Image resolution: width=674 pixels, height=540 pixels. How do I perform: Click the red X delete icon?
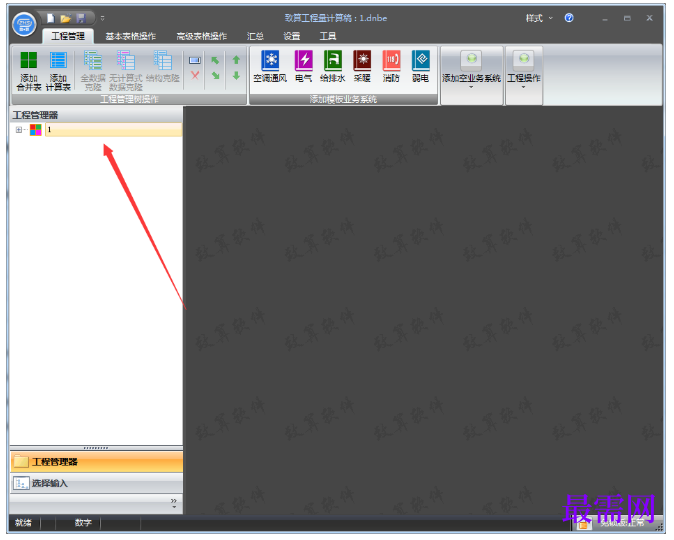[x=195, y=75]
